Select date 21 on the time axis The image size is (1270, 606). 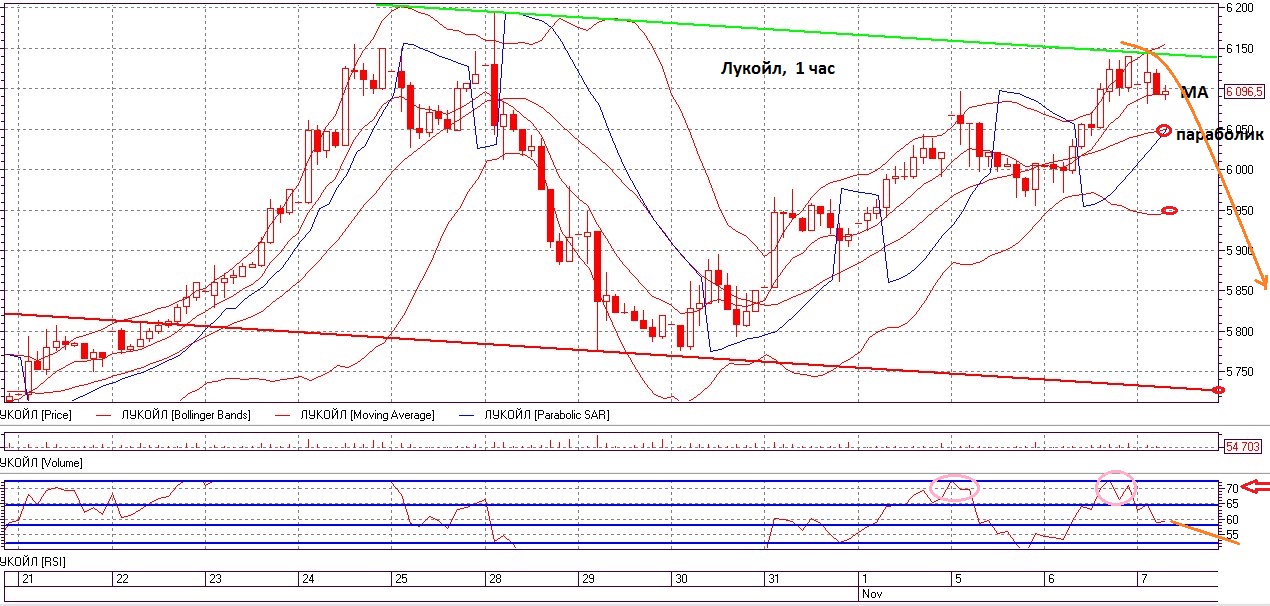(27, 579)
